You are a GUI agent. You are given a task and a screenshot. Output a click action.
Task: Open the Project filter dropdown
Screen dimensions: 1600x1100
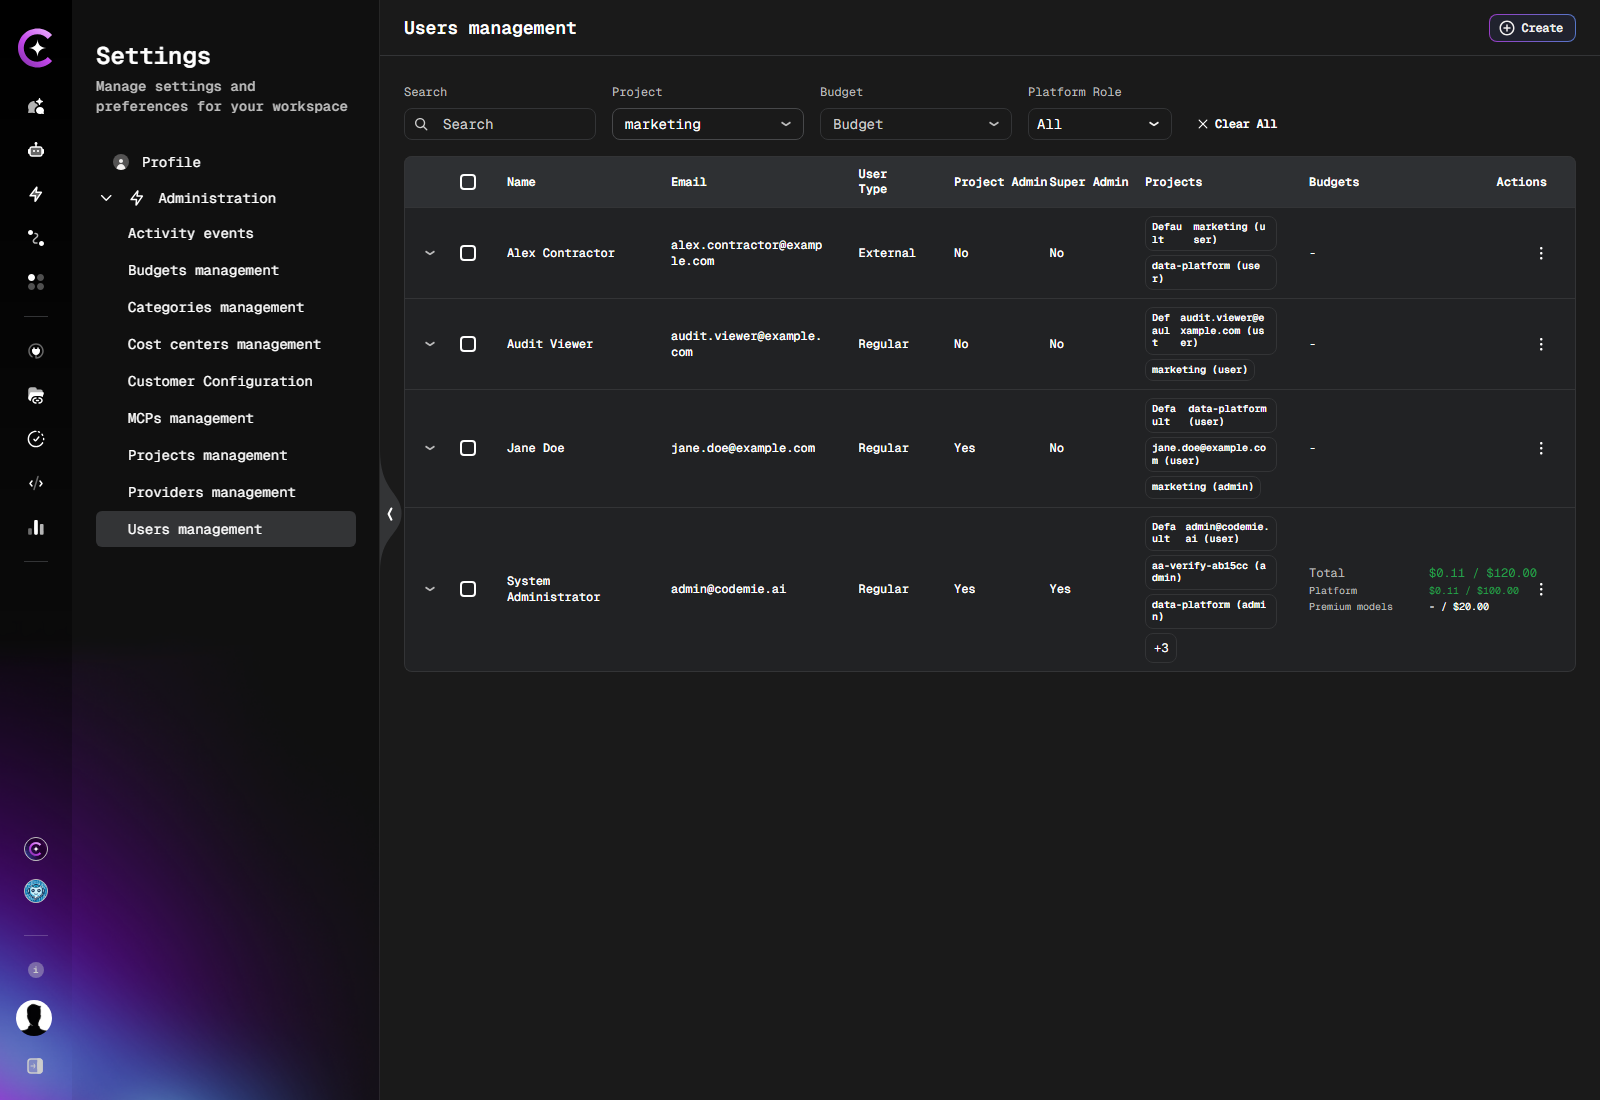[x=708, y=124]
